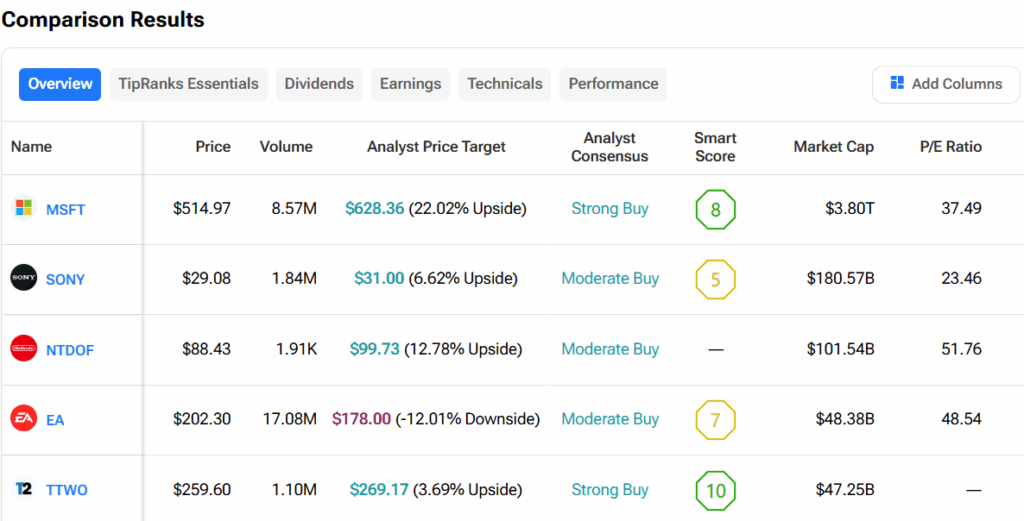Click EA Smart Score 7 badge

click(715, 419)
